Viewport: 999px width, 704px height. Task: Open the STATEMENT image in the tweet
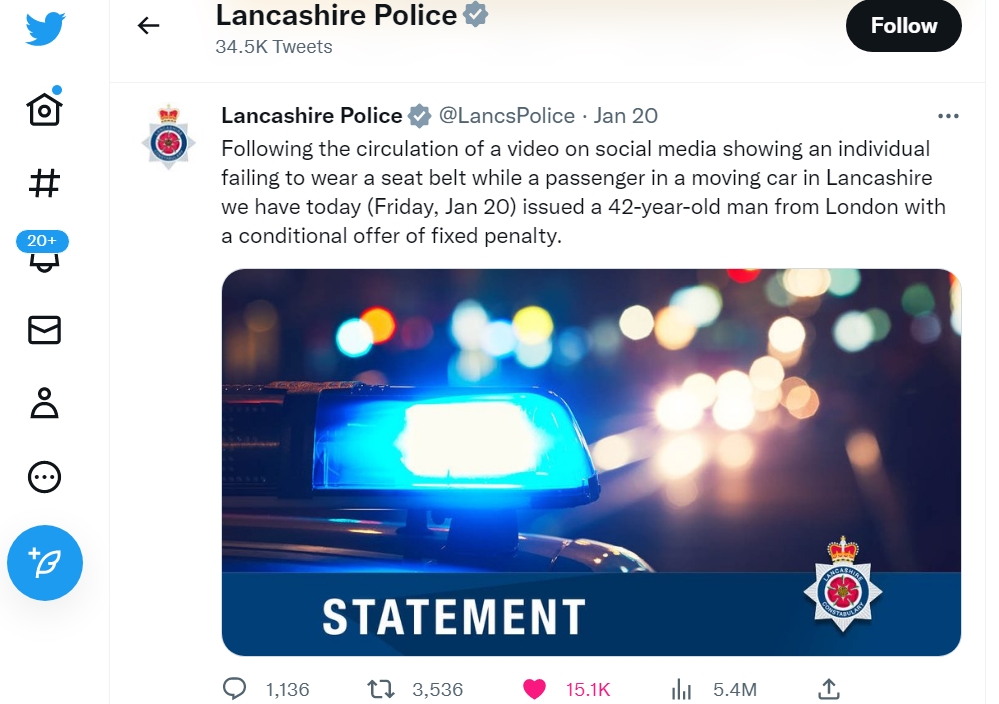[x=591, y=462]
